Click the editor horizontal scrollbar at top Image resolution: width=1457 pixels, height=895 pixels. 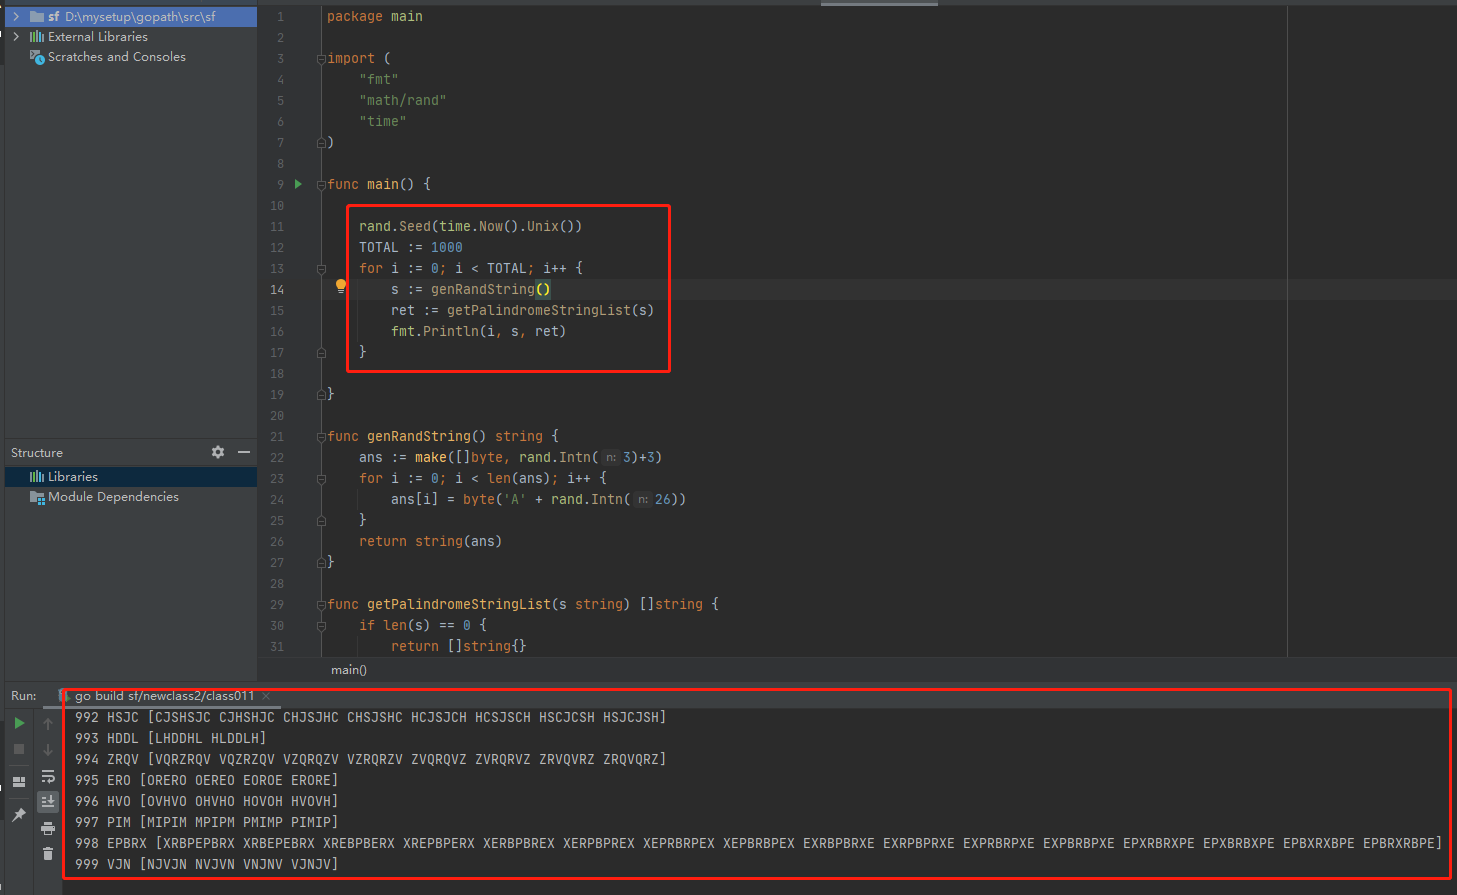tap(879, 3)
